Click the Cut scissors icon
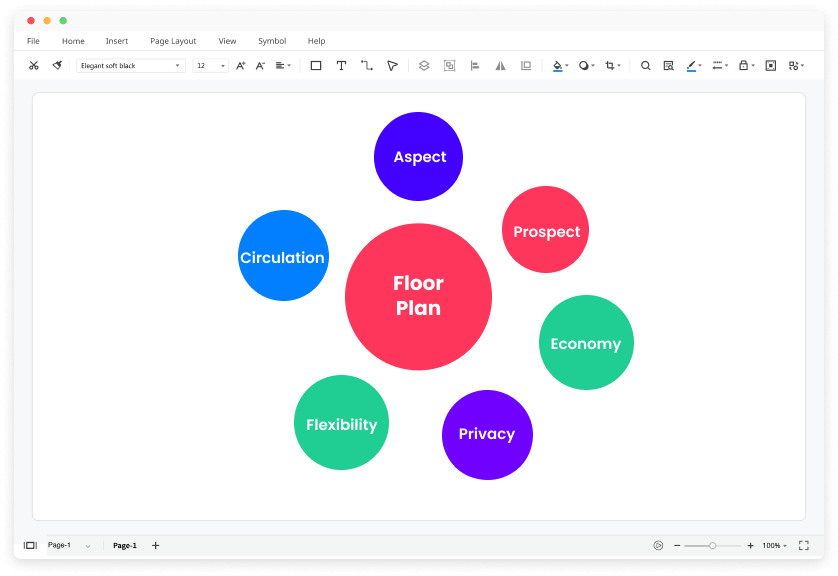Viewport: 838px width, 576px height. pos(33,66)
